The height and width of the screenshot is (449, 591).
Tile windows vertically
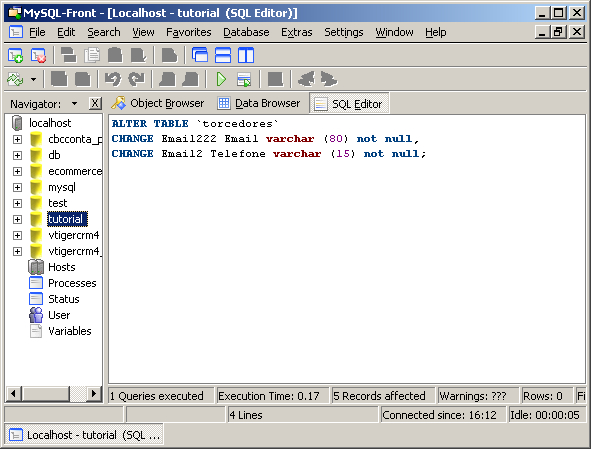pos(246,55)
